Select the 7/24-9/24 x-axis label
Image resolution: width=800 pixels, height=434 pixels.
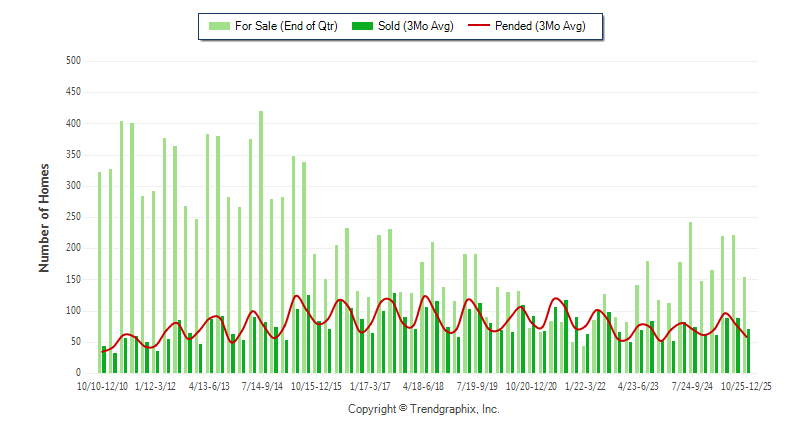[691, 384]
